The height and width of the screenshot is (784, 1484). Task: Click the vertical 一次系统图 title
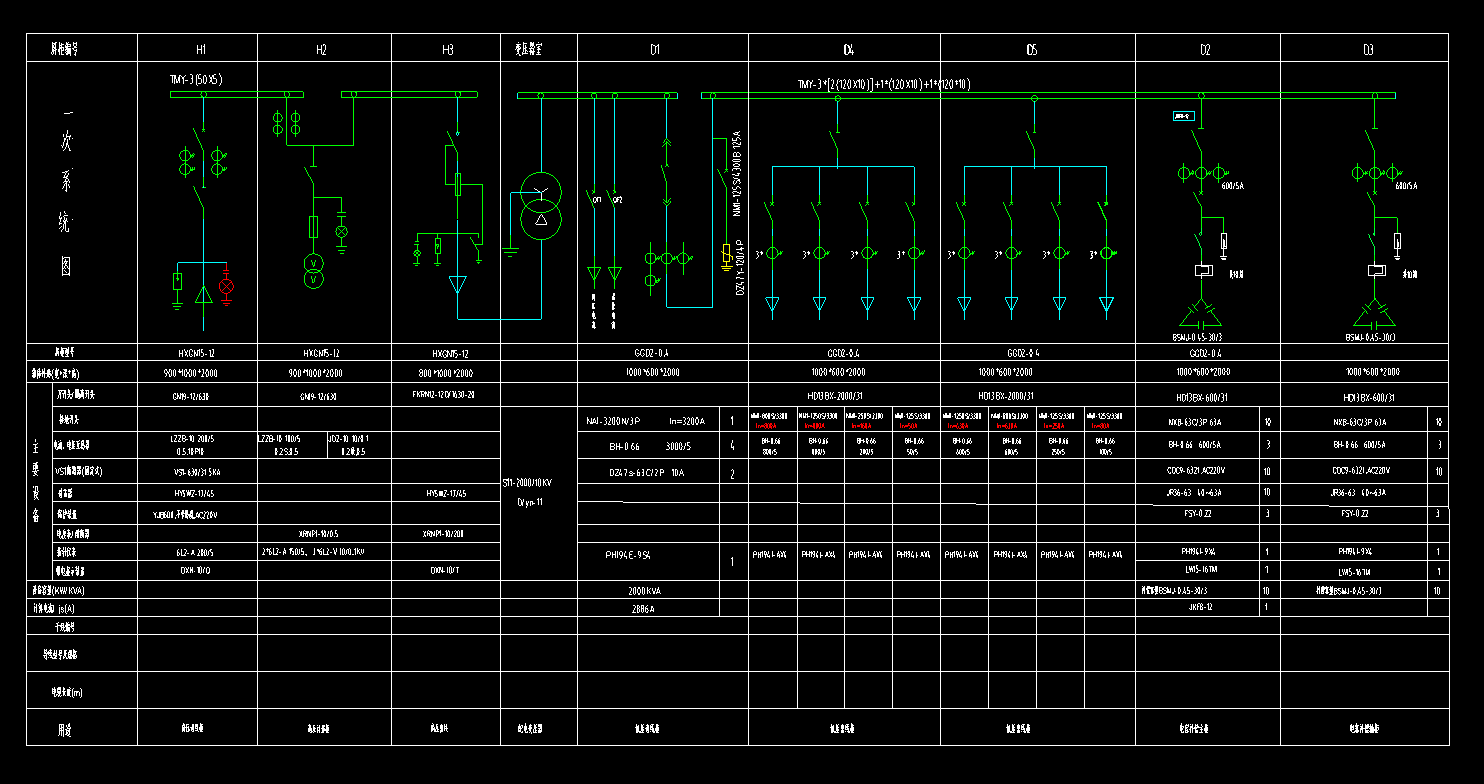pyautogui.click(x=65, y=193)
